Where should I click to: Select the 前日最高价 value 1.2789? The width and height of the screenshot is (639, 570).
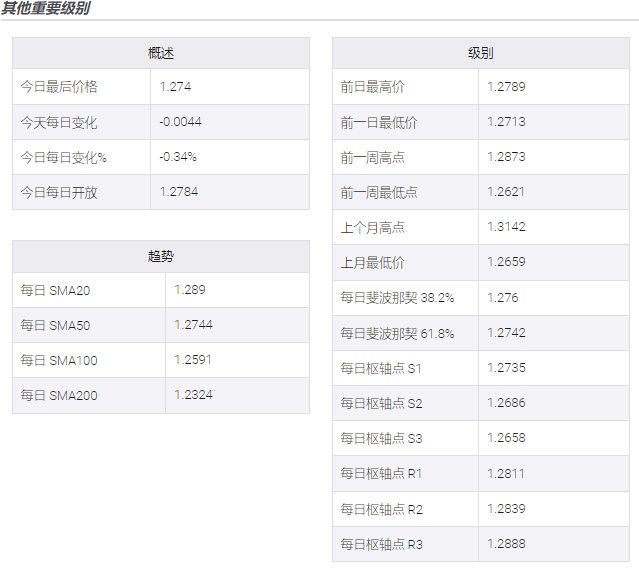click(x=506, y=87)
